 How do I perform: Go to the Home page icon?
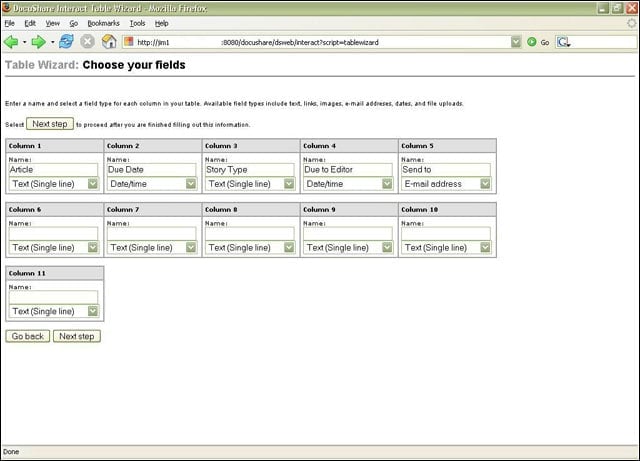click(x=109, y=42)
